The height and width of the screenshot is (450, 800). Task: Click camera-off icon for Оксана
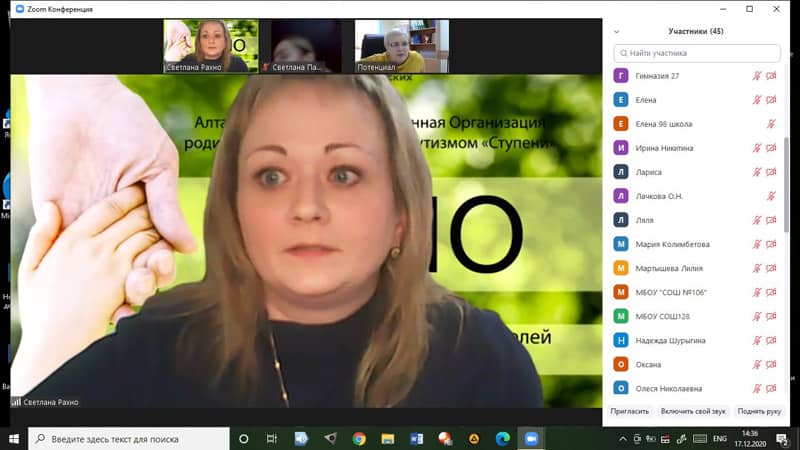click(x=771, y=364)
